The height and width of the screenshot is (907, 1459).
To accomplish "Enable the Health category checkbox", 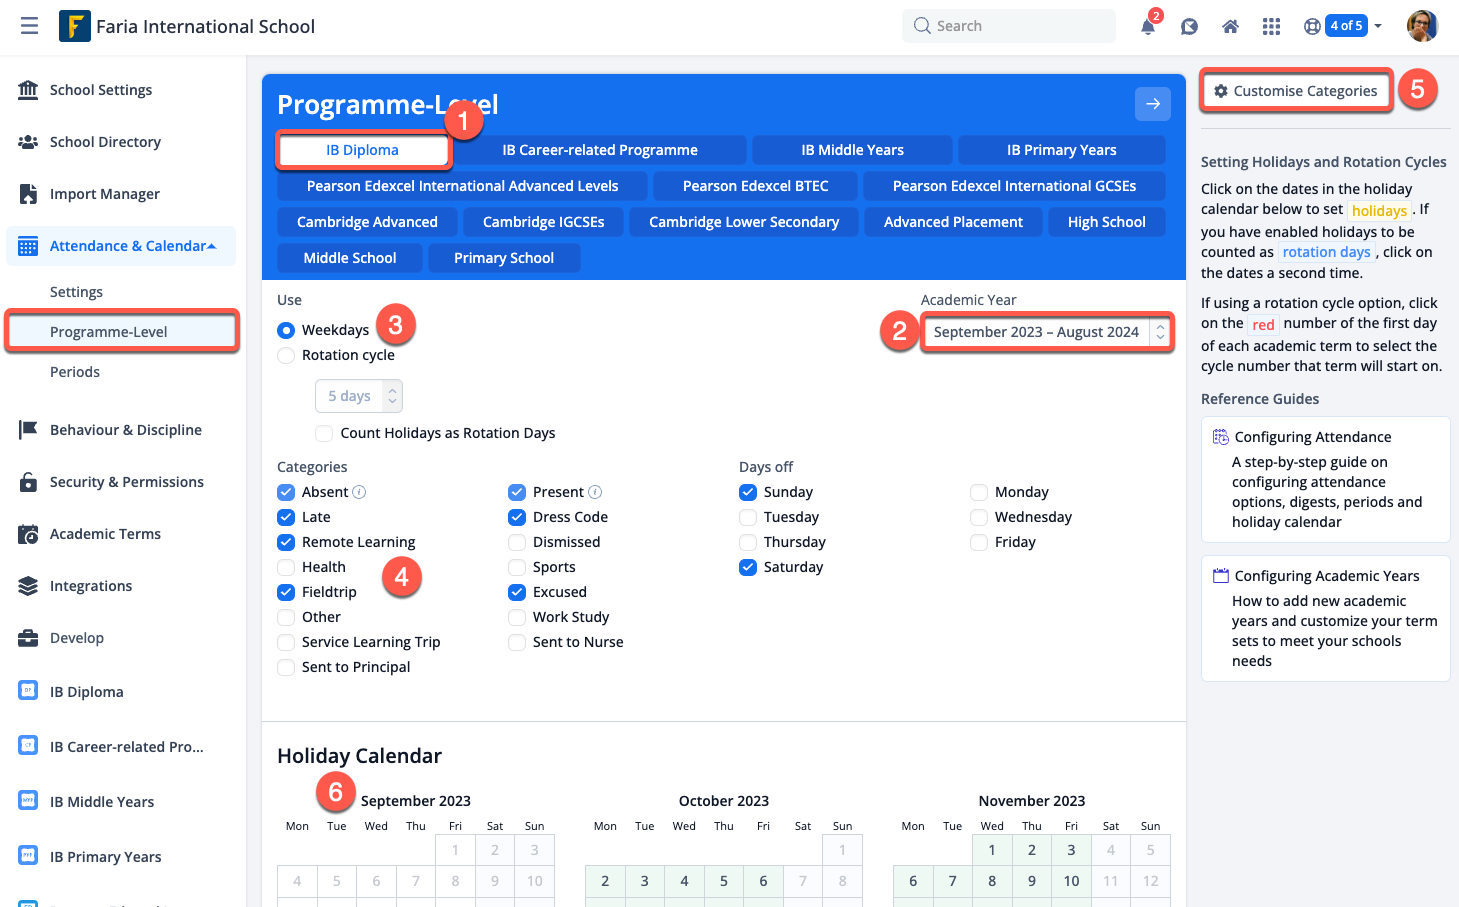I will tap(286, 567).
